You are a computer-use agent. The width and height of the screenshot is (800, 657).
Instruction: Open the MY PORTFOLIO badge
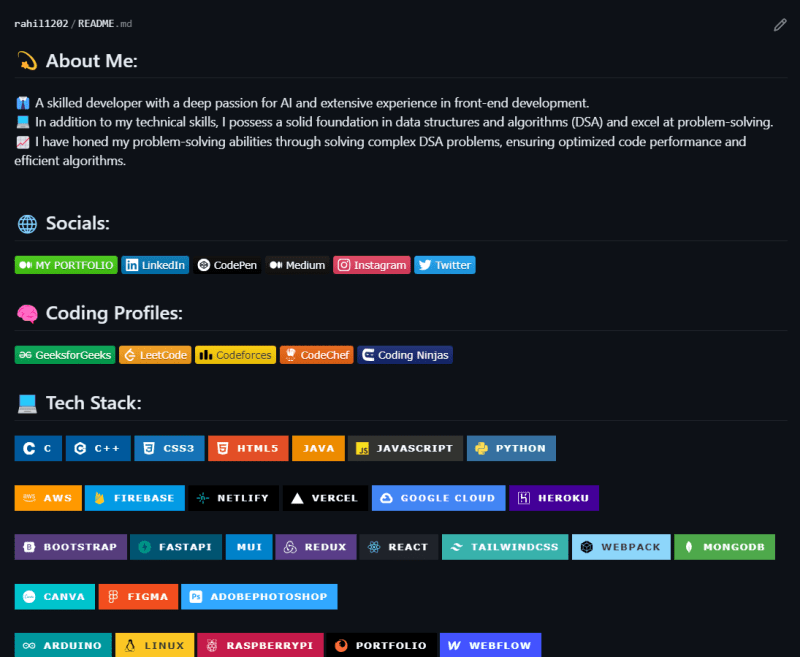[x=66, y=265]
